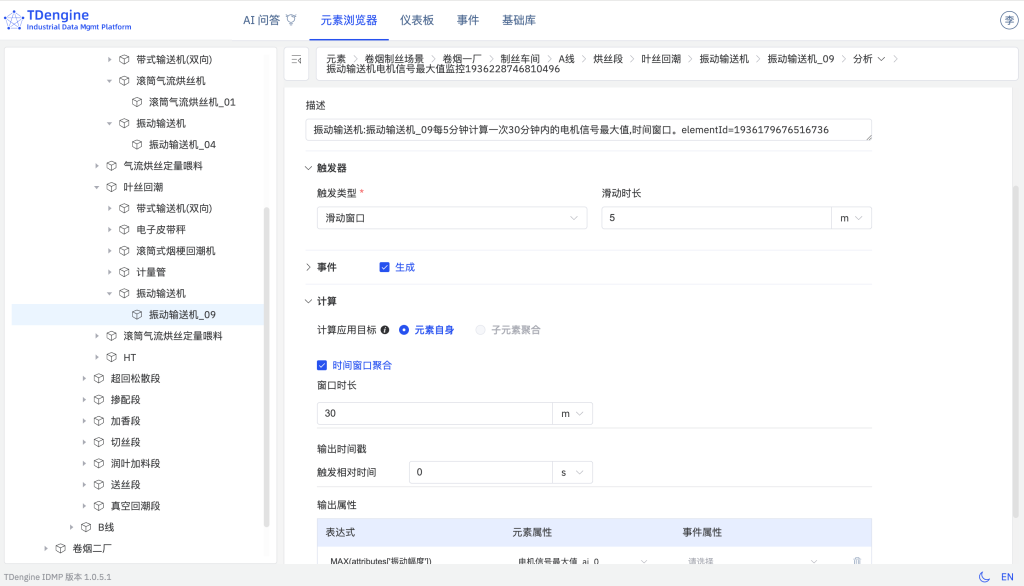The height and width of the screenshot is (586, 1024).
Task: Open the AI 问答 filter icon
Action: (x=293, y=18)
